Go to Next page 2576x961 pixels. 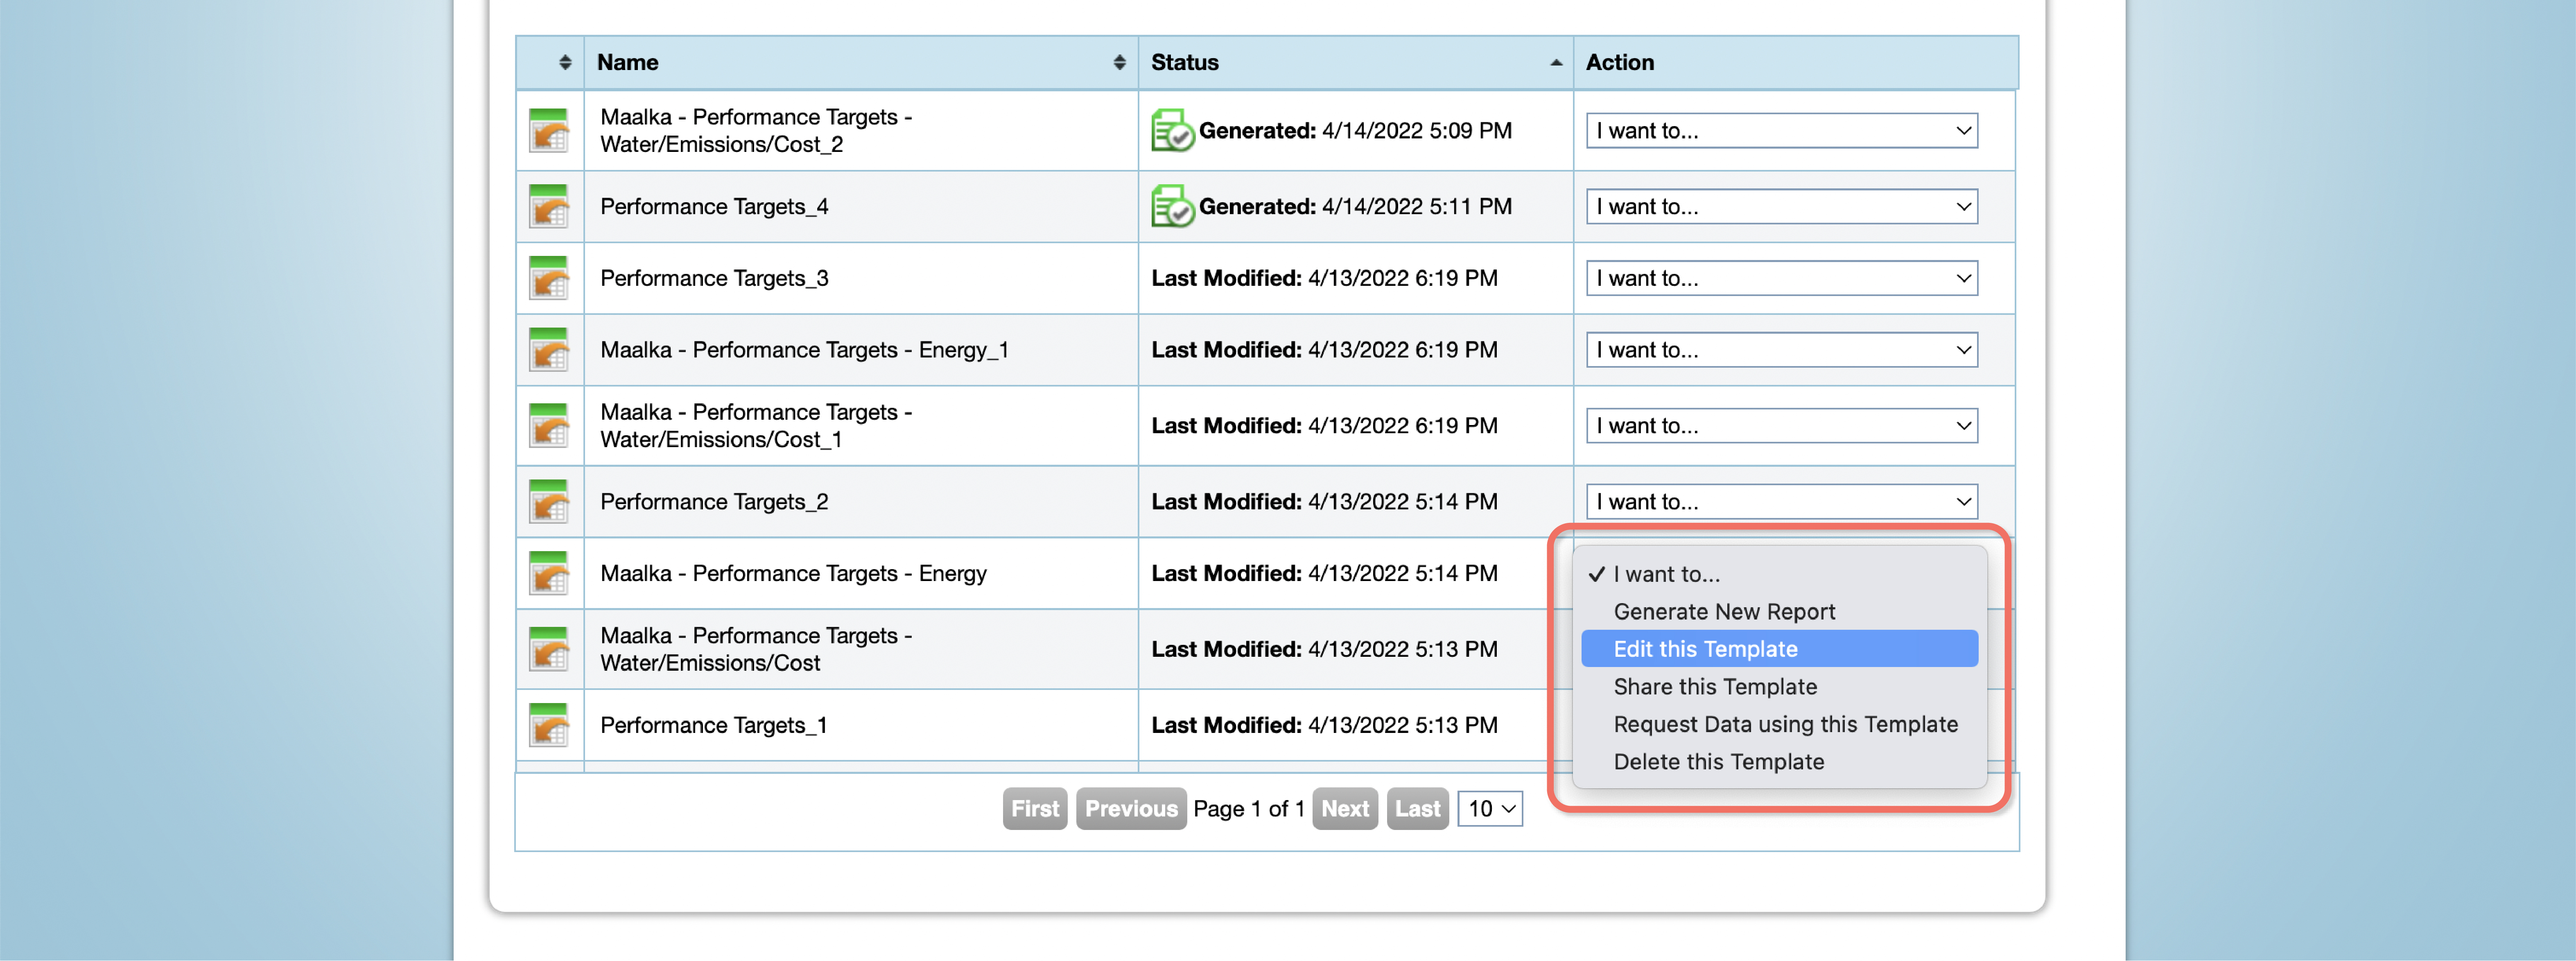pyautogui.click(x=1345, y=809)
